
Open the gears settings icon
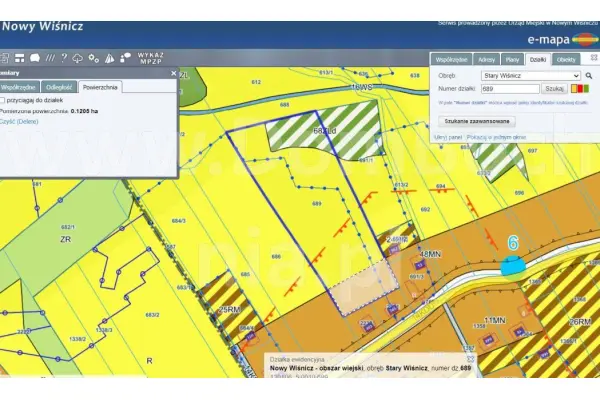94,58
